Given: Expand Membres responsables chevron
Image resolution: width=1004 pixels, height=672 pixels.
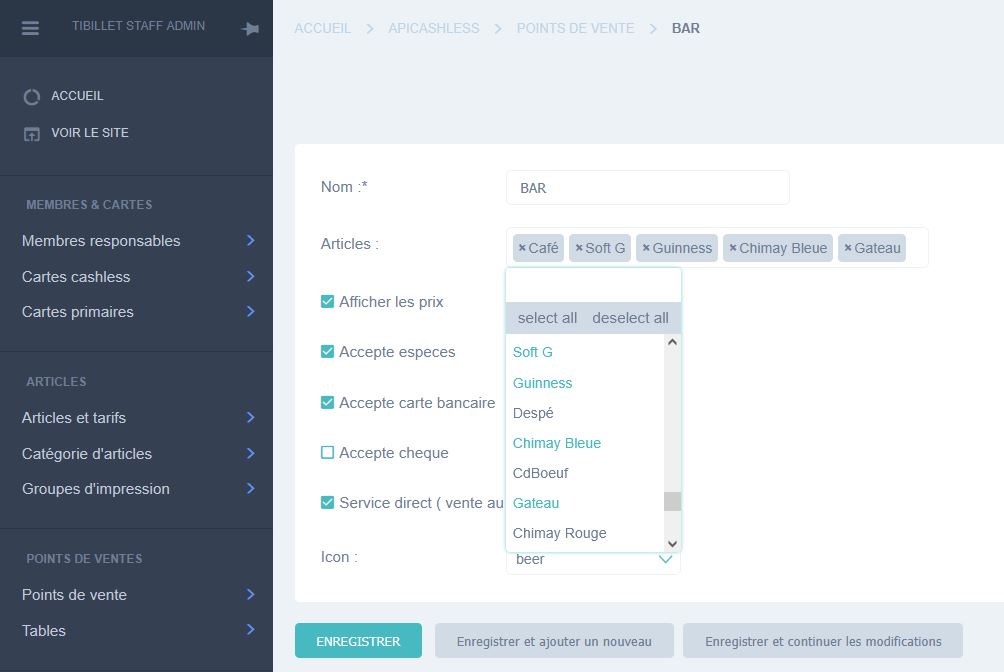Looking at the screenshot, I should click(x=250, y=241).
